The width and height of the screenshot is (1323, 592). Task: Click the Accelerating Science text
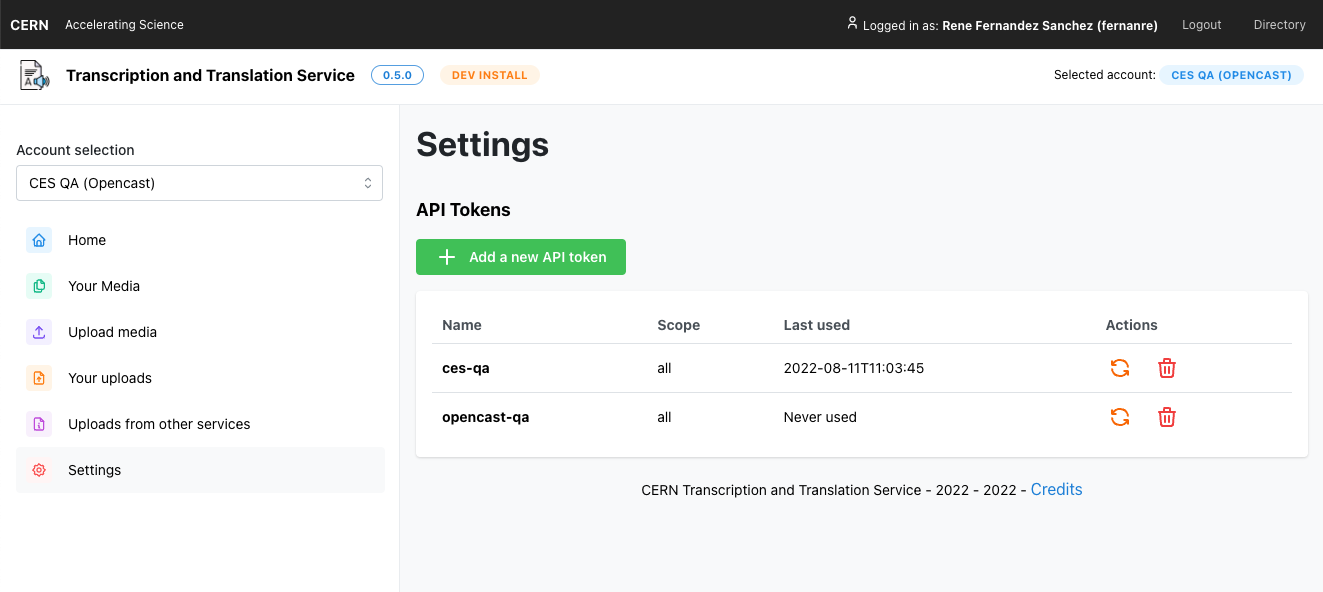[x=124, y=25]
